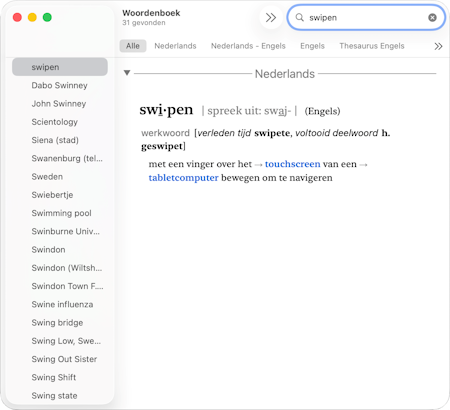Open the Swing Shift entry
This screenshot has width=450, height=410.
pyautogui.click(x=60, y=377)
